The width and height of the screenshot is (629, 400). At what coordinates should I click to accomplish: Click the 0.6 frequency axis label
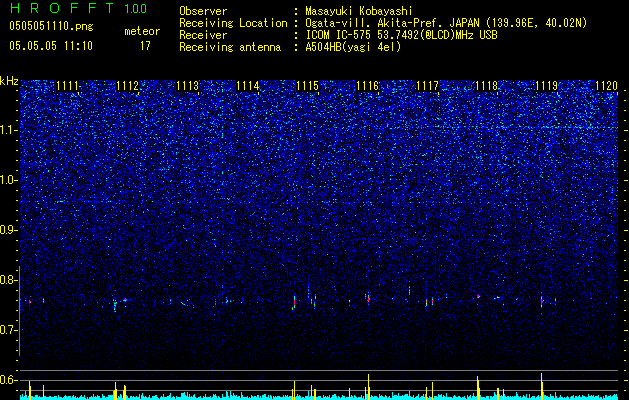[8, 380]
